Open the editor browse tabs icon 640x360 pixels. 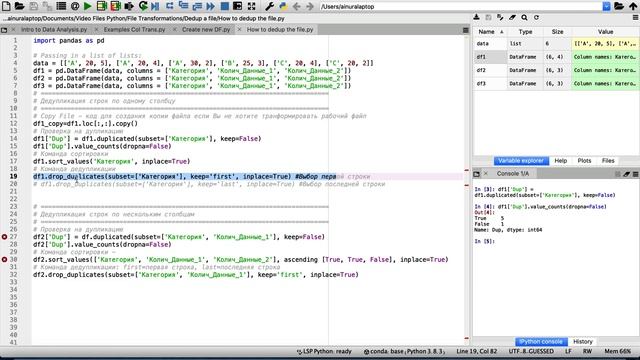coord(4,30)
